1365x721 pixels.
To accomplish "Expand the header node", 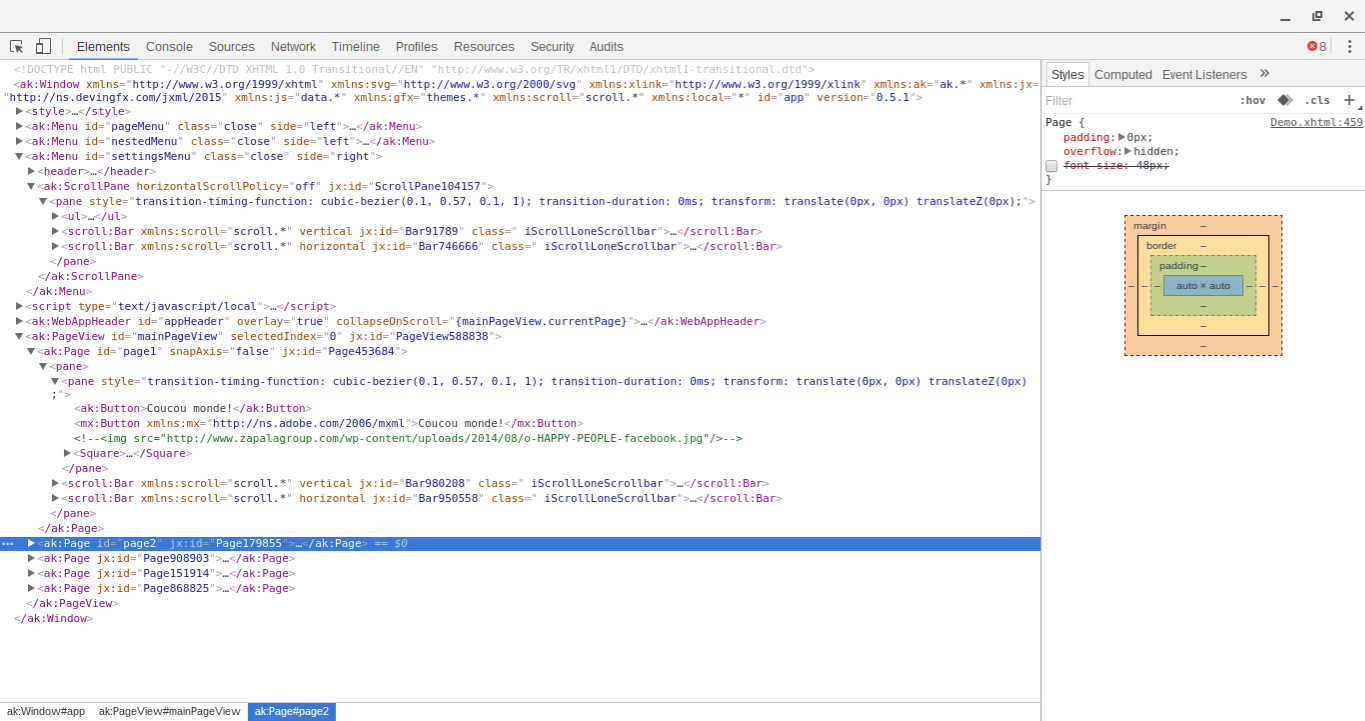I will (x=31, y=171).
